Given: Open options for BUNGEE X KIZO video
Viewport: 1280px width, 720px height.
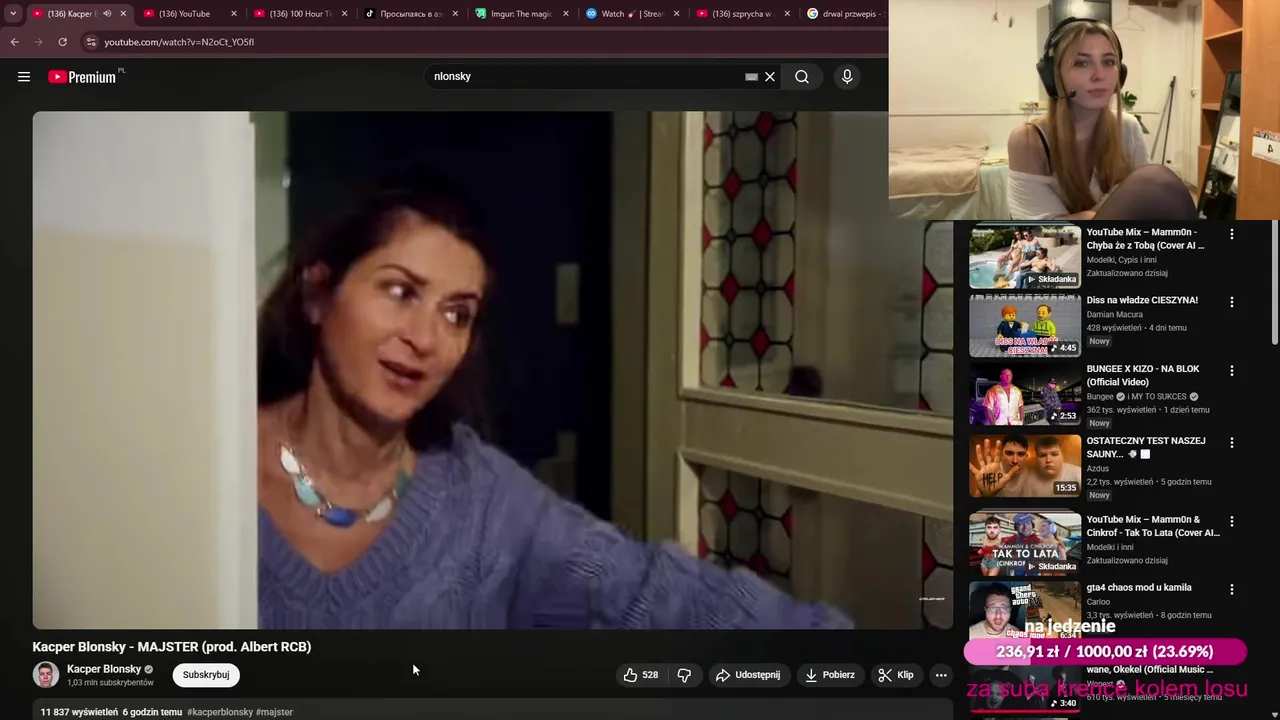Looking at the screenshot, I should pyautogui.click(x=1232, y=371).
